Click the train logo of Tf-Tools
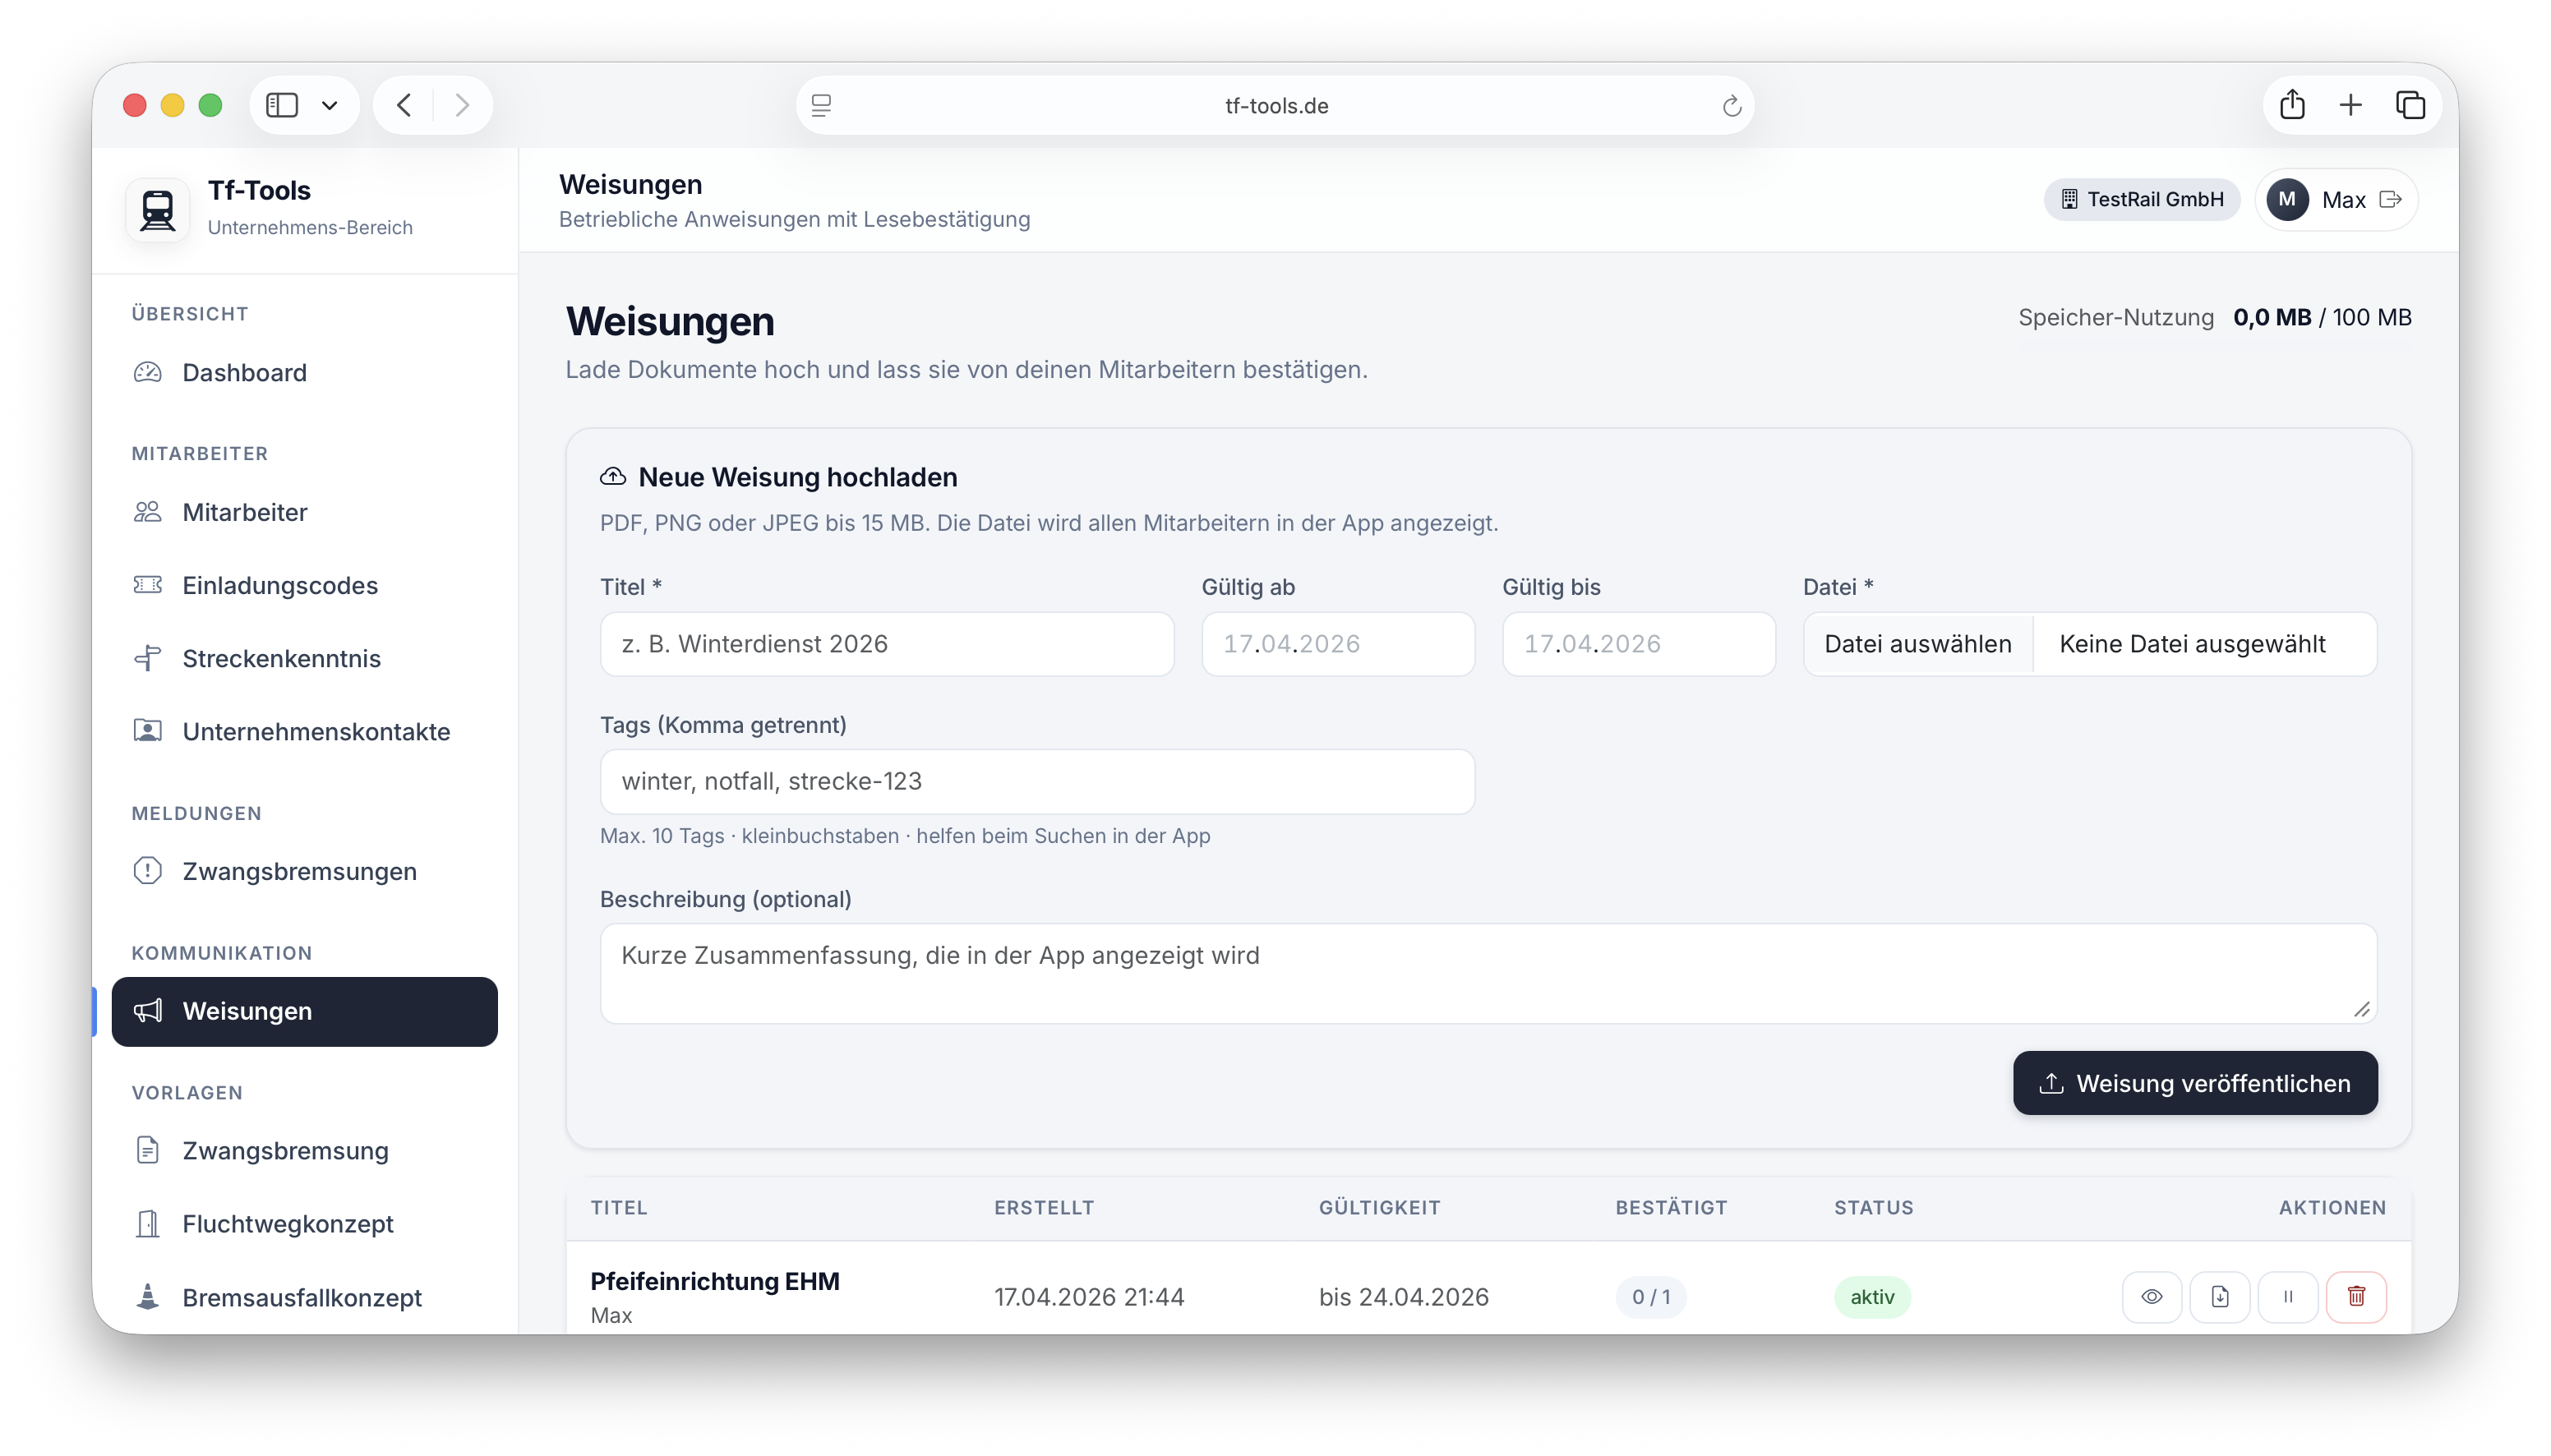 click(x=158, y=209)
